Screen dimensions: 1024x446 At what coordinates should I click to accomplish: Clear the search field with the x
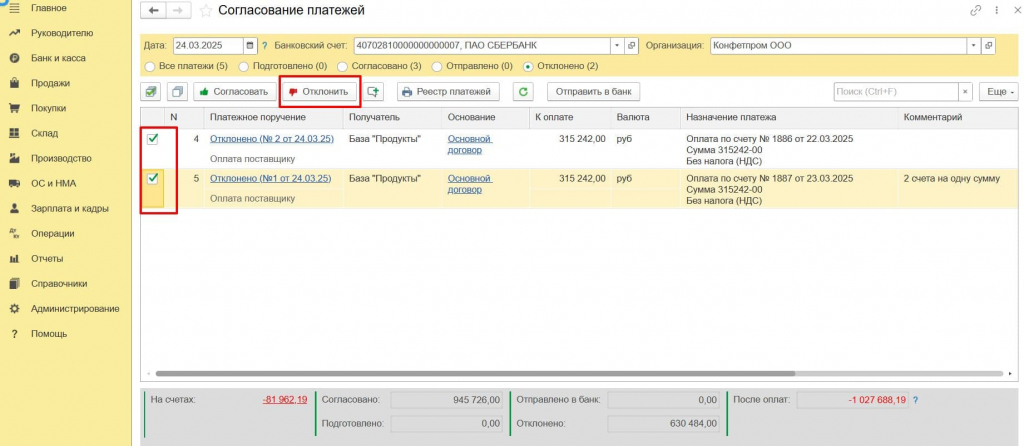[965, 92]
